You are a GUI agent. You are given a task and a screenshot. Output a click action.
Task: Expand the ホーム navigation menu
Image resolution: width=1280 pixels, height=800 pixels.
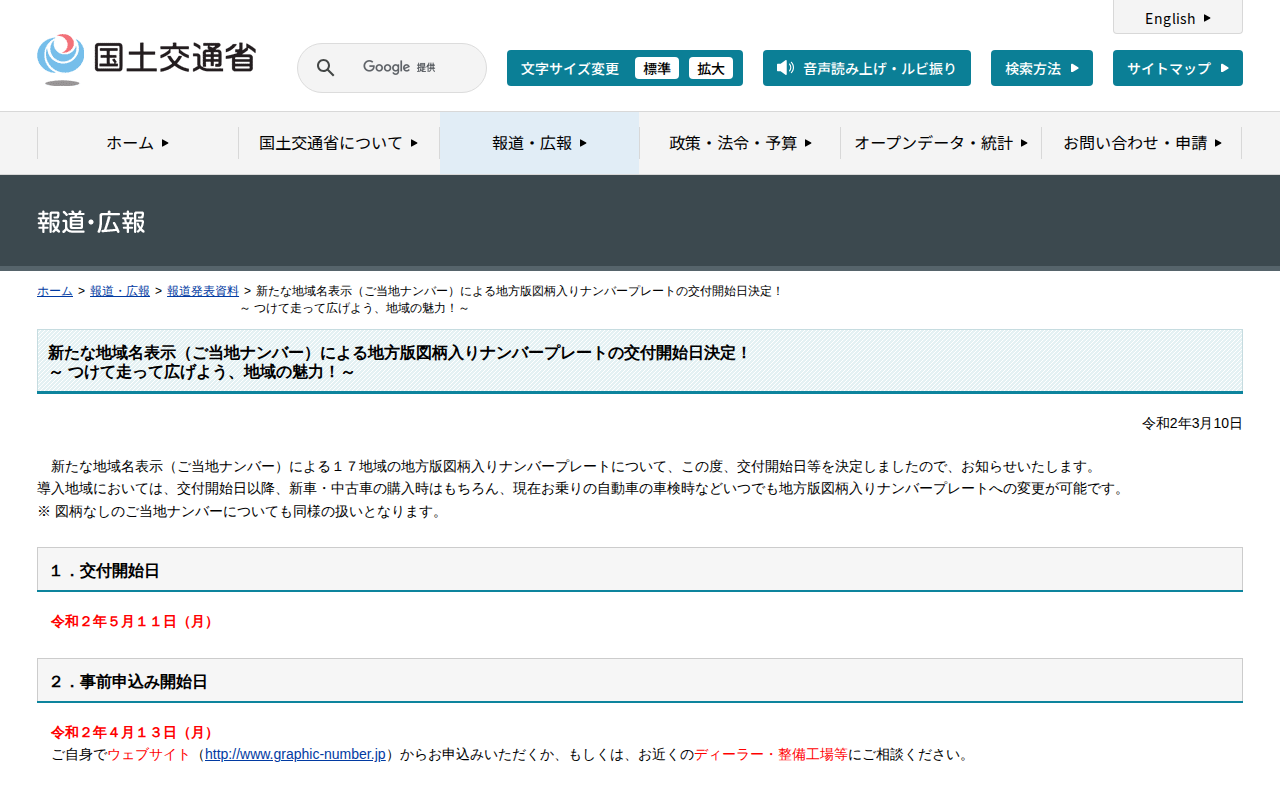[x=138, y=143]
